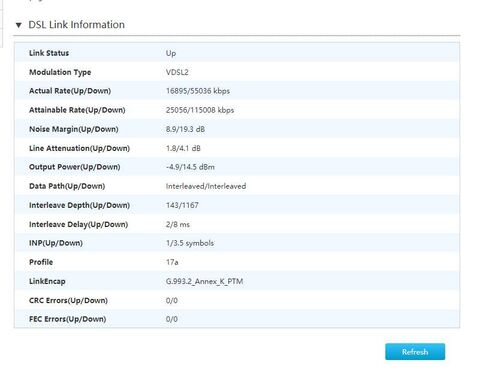The height and width of the screenshot is (372, 480).
Task: Select the 17a profile value
Action: [x=172, y=262]
